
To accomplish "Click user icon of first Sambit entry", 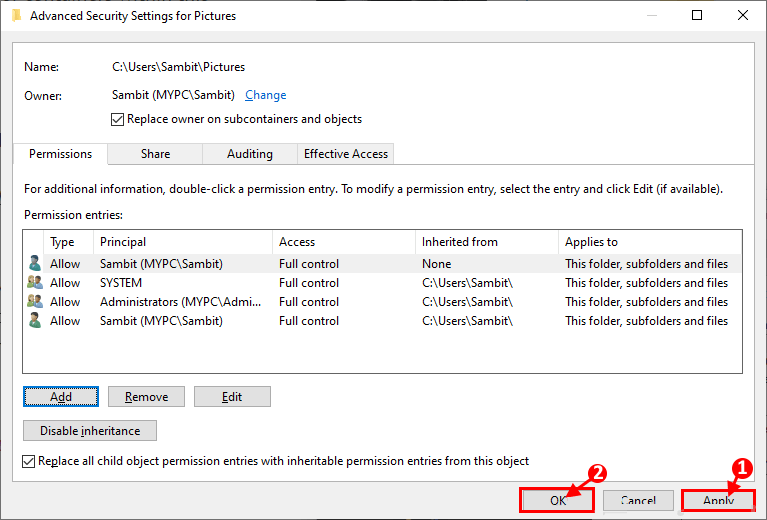I will (35, 263).
